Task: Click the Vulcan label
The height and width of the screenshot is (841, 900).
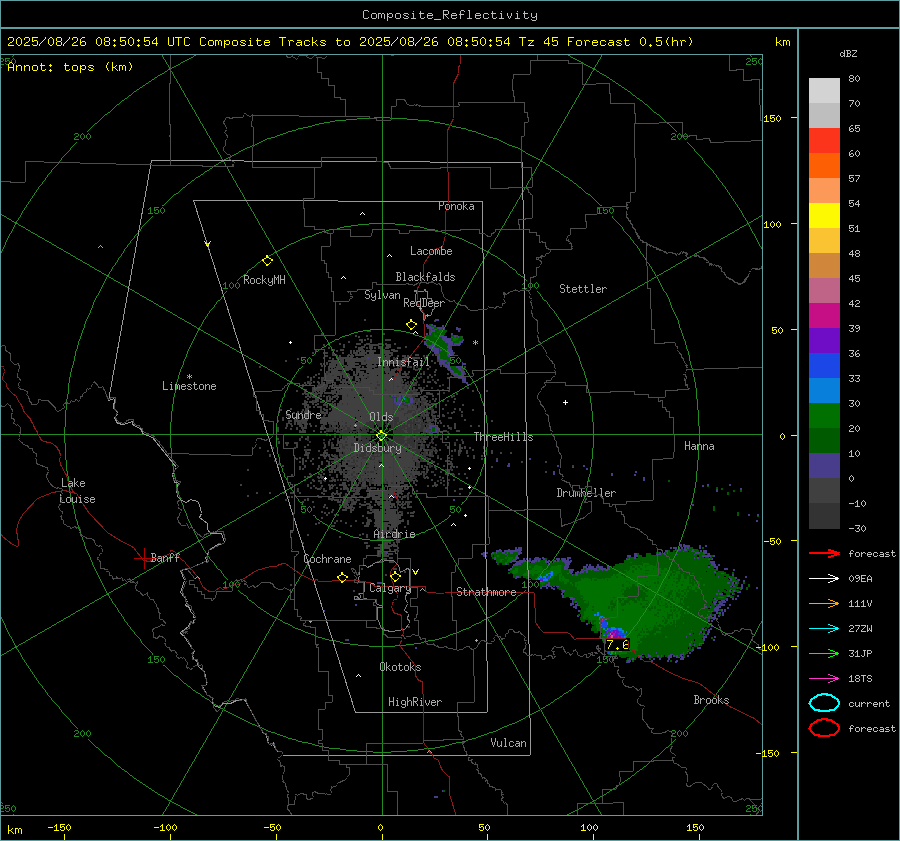Action: [508, 743]
